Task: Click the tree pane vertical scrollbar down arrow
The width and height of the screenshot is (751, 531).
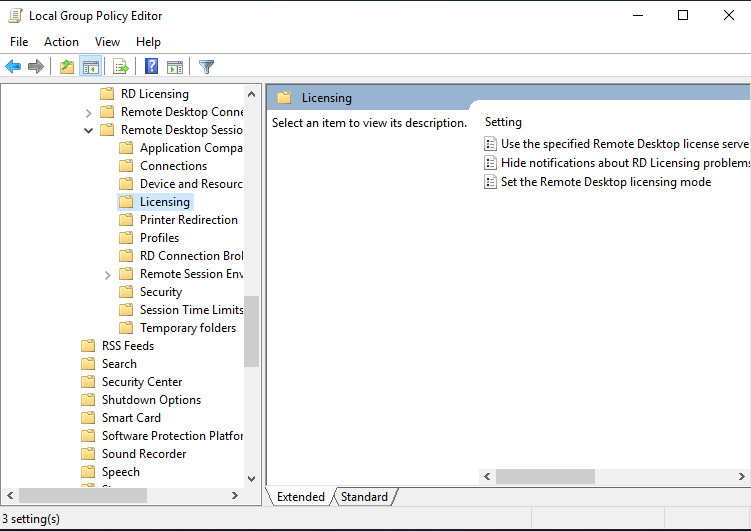Action: (251, 479)
